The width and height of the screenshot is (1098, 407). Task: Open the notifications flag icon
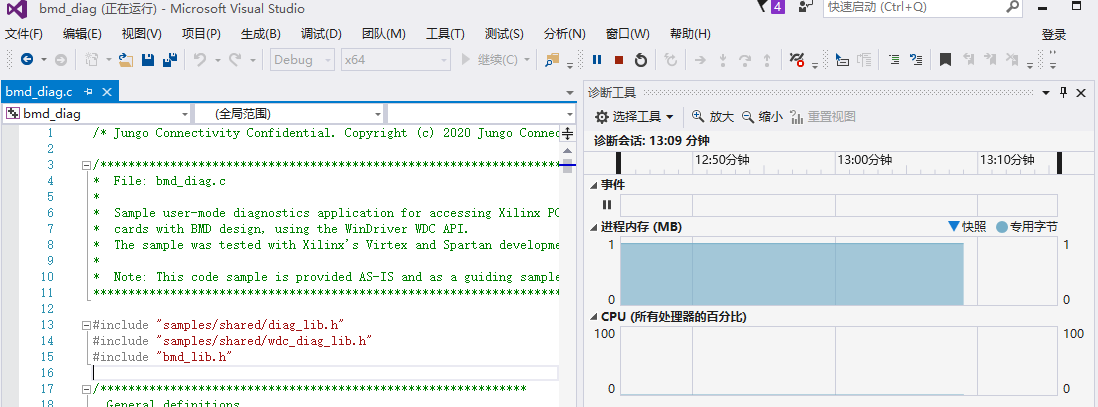pyautogui.click(x=763, y=7)
